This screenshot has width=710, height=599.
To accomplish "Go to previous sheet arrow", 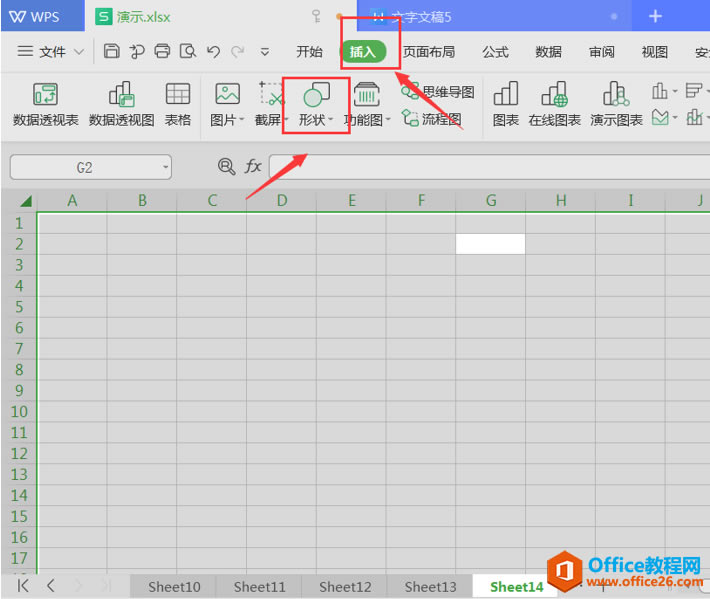I will click(51, 586).
